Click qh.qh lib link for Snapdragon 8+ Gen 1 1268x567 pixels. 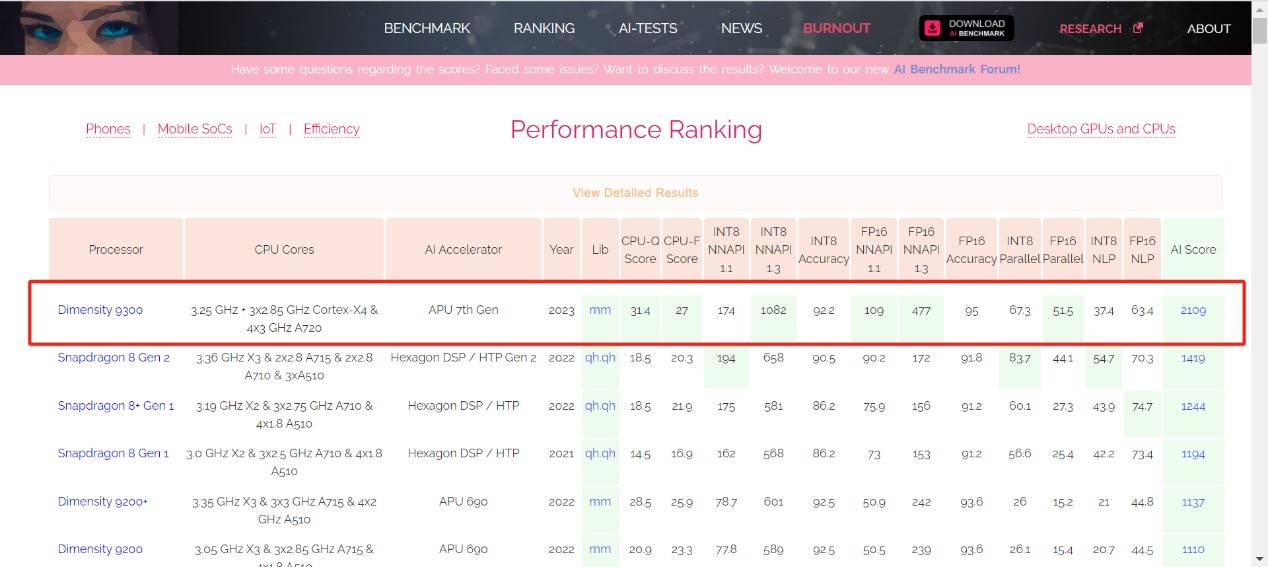click(x=600, y=406)
